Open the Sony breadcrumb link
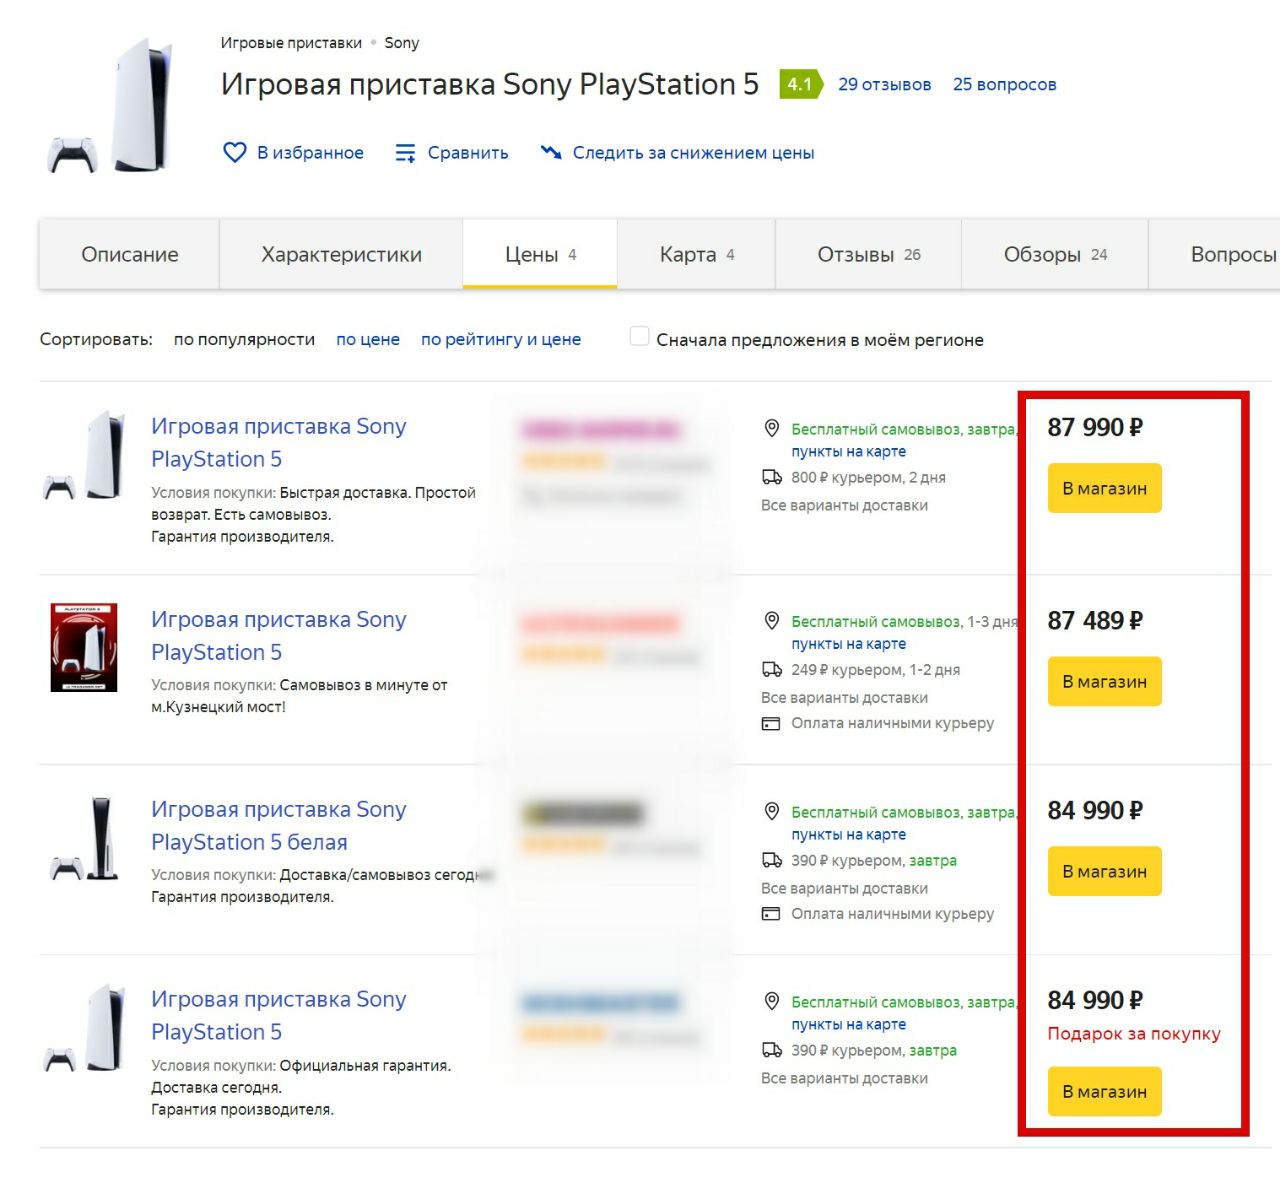 tap(402, 43)
